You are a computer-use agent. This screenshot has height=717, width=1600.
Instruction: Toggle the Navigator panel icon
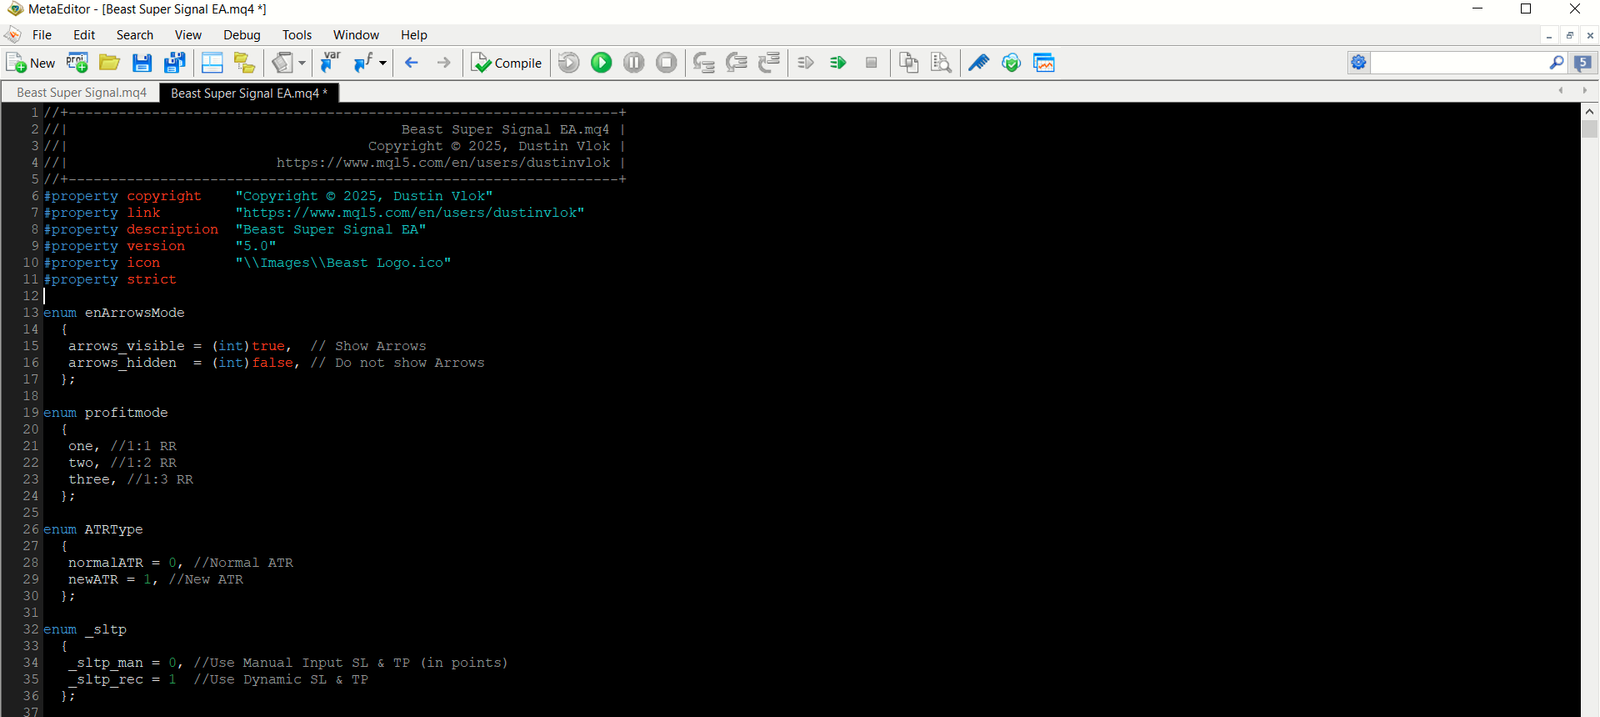point(212,63)
